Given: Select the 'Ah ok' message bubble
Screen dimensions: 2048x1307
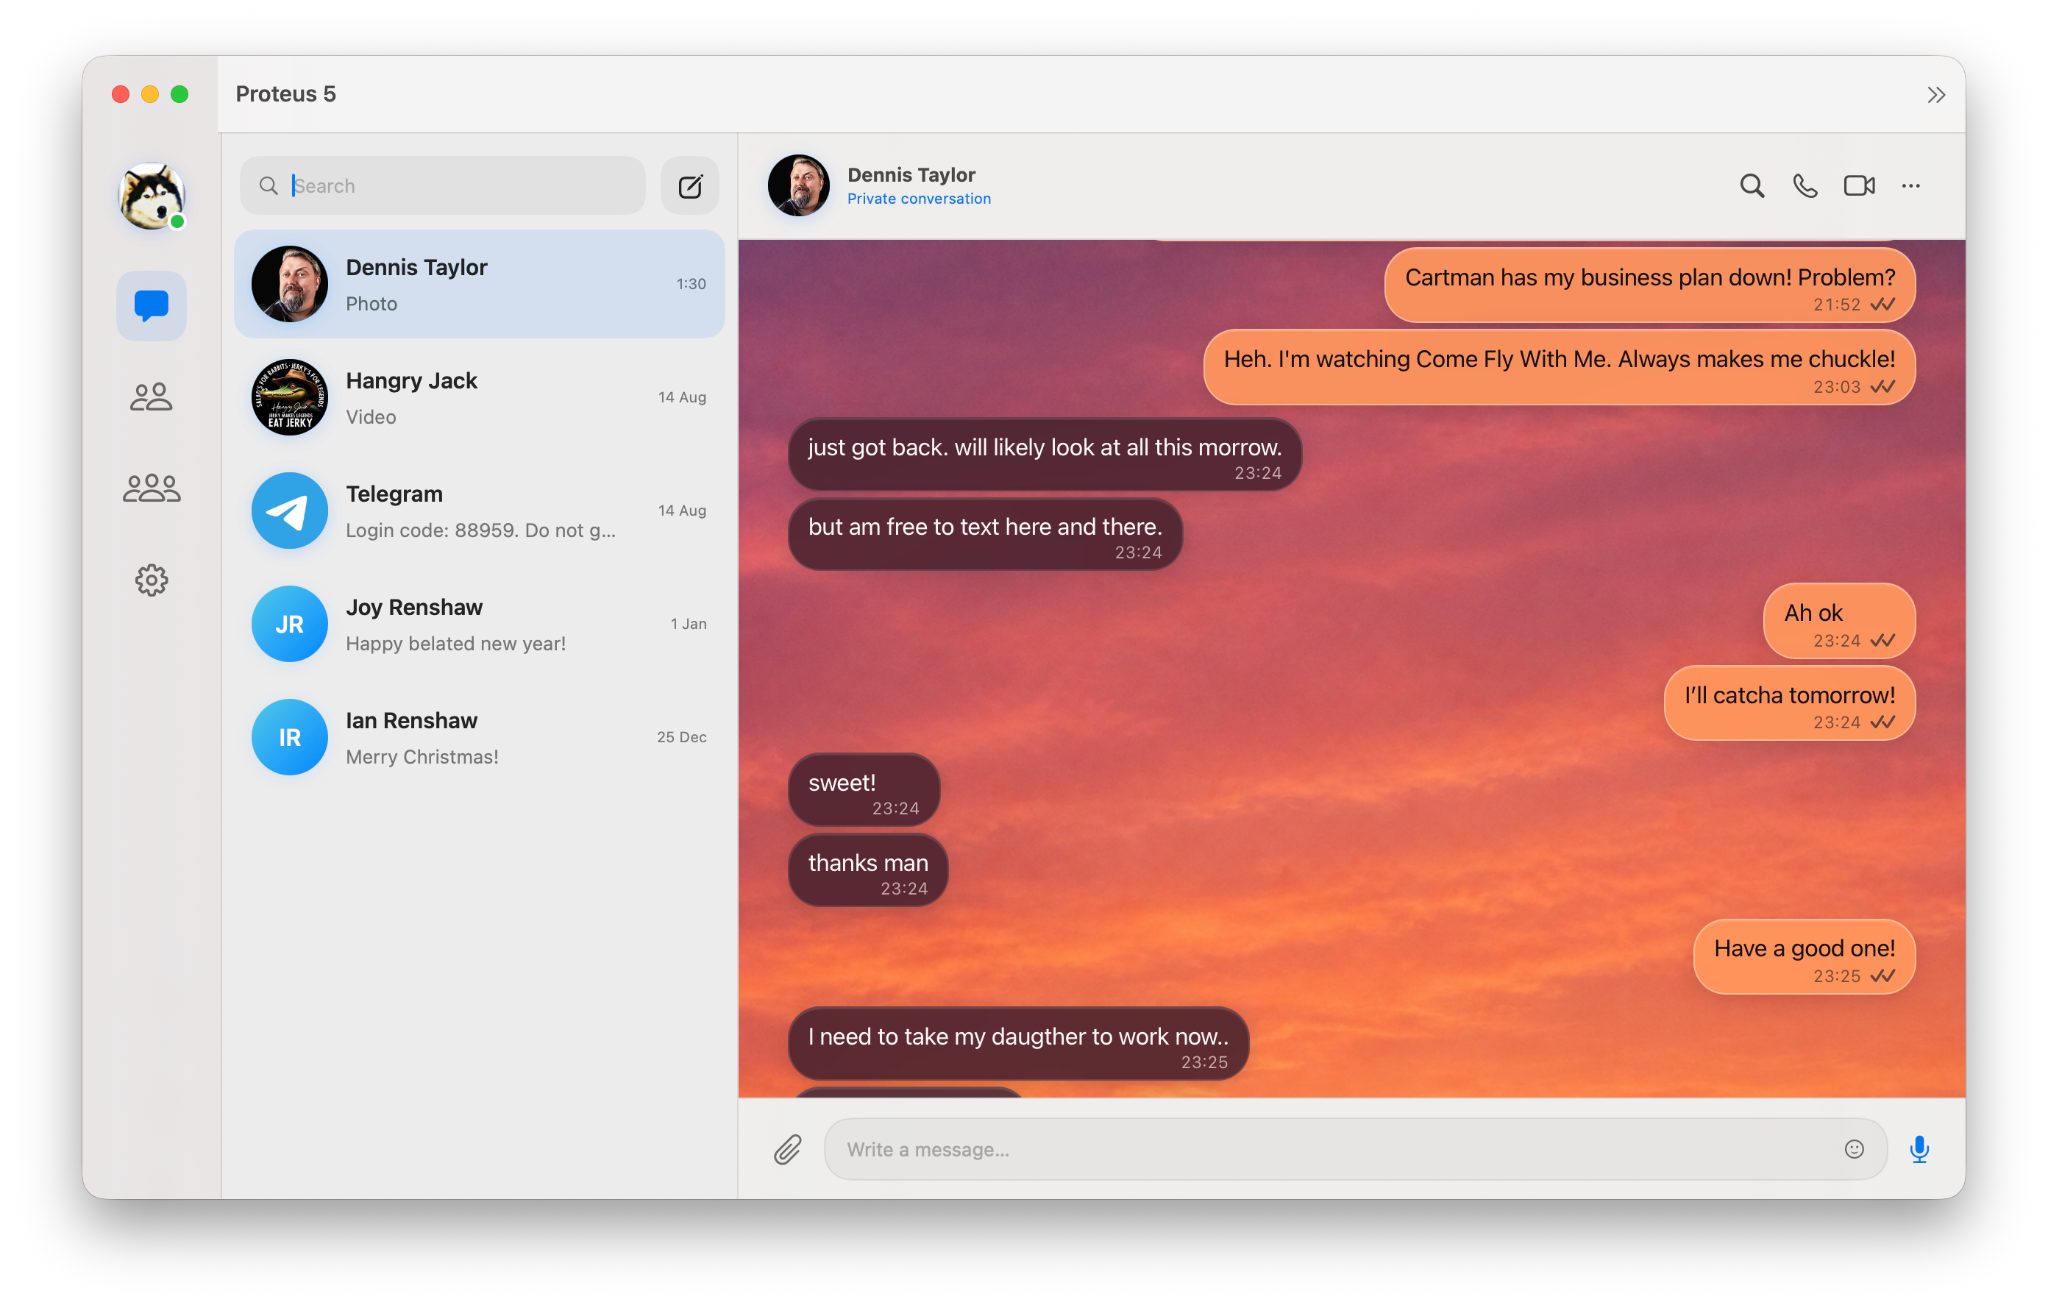Looking at the screenshot, I should [x=1839, y=622].
